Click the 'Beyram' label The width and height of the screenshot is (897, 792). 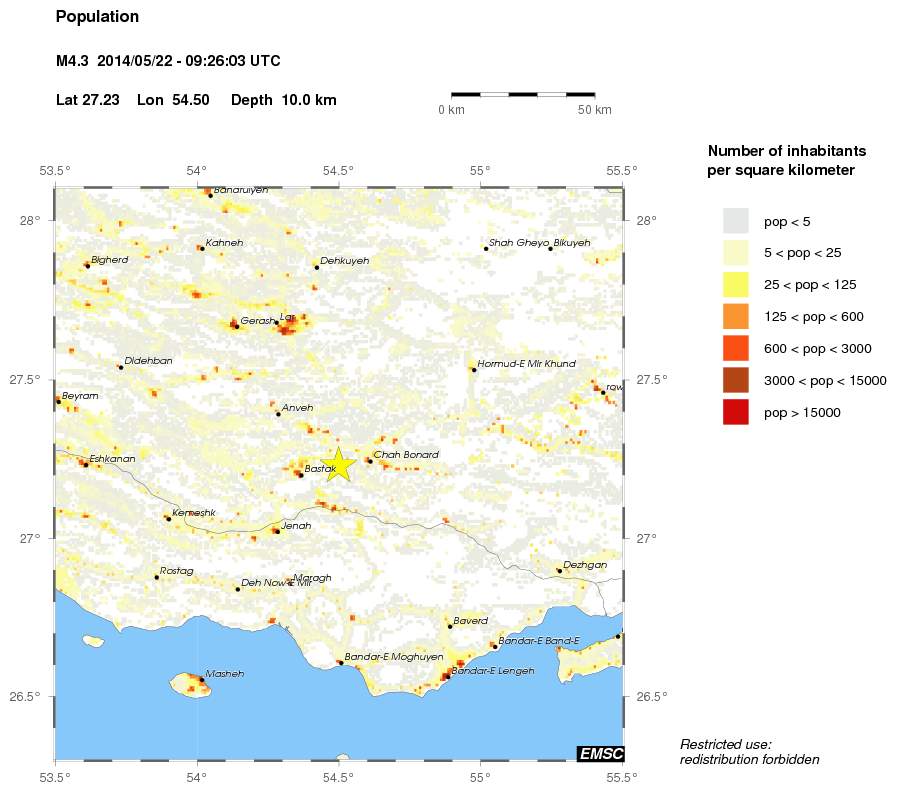(x=80, y=396)
